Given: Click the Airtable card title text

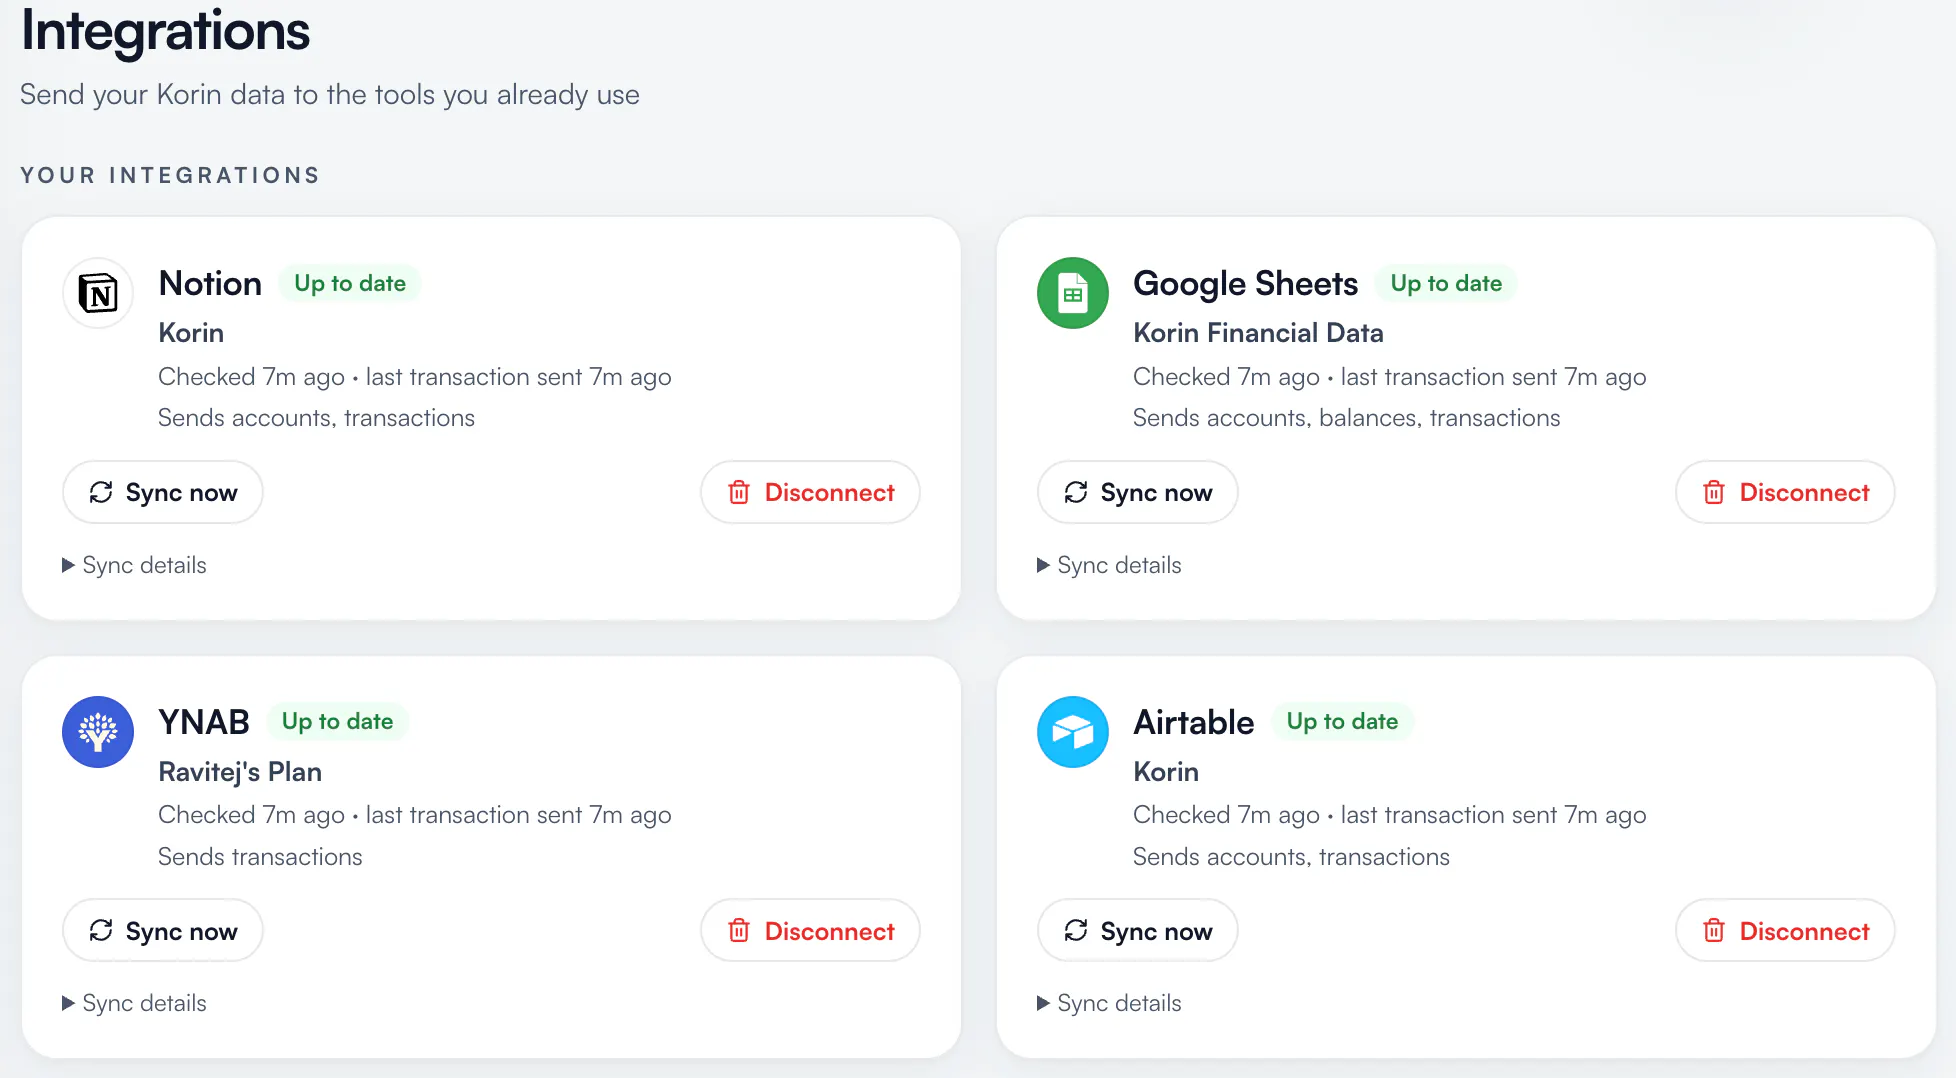Looking at the screenshot, I should pyautogui.click(x=1193, y=722).
